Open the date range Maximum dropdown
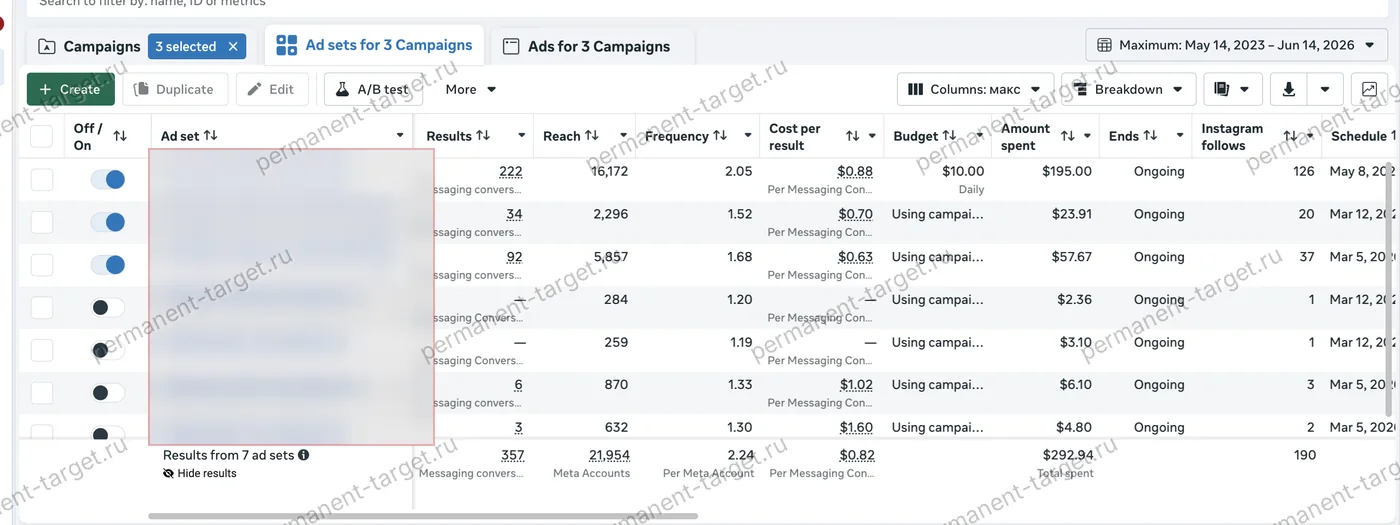Screen dimensions: 1400x525 pos(1236,45)
